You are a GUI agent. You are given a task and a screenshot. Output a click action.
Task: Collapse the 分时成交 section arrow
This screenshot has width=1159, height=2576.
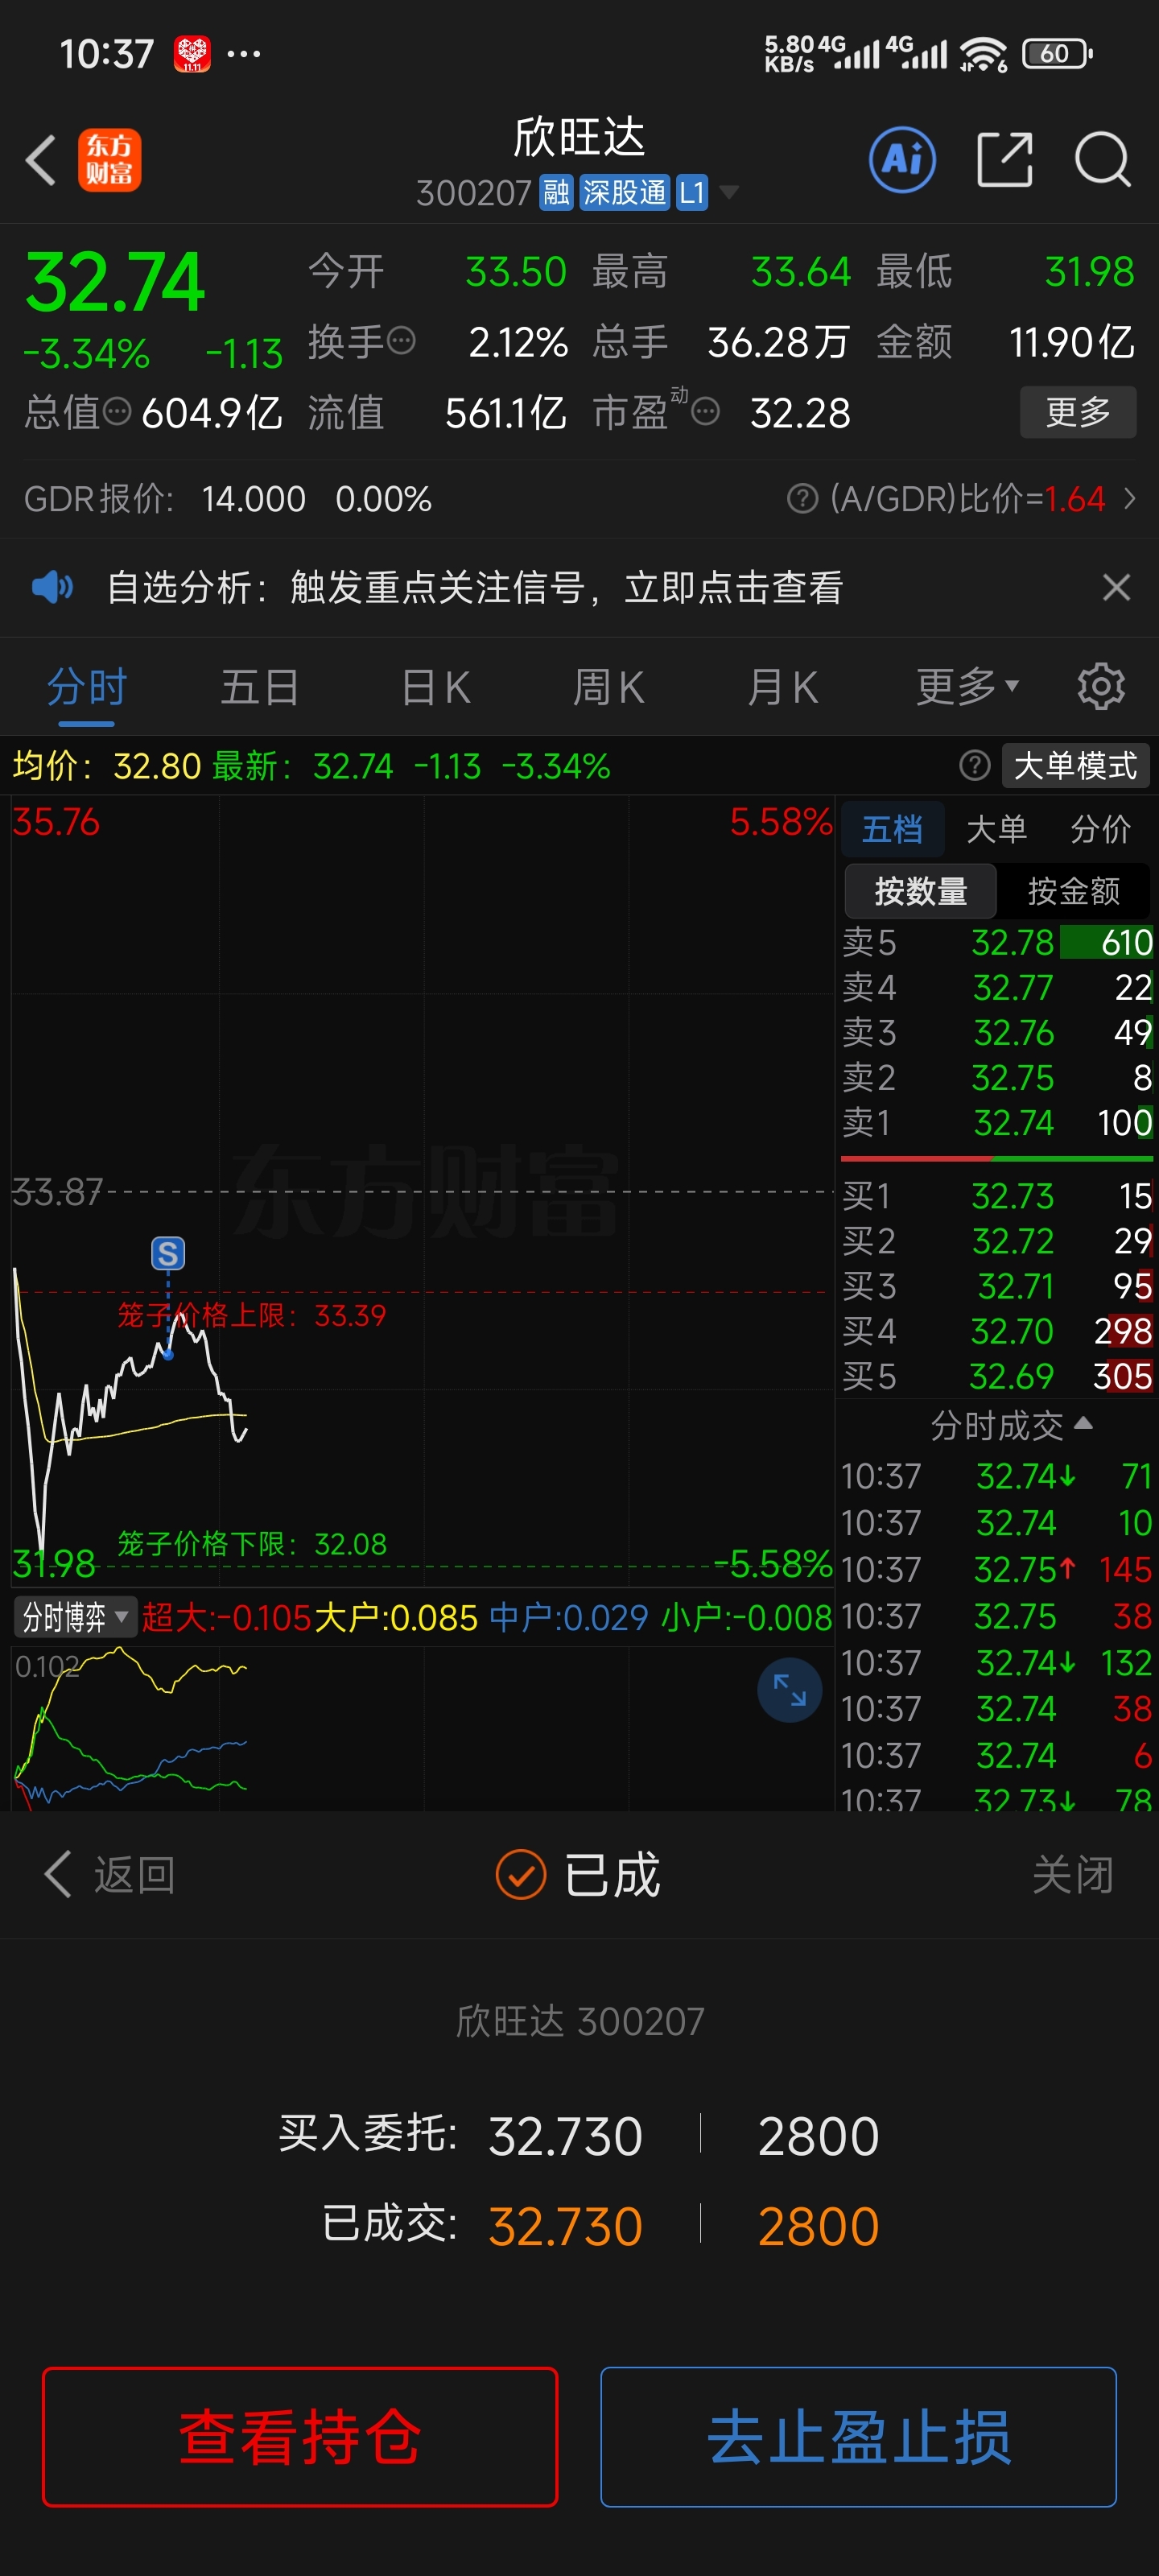click(x=1083, y=1423)
